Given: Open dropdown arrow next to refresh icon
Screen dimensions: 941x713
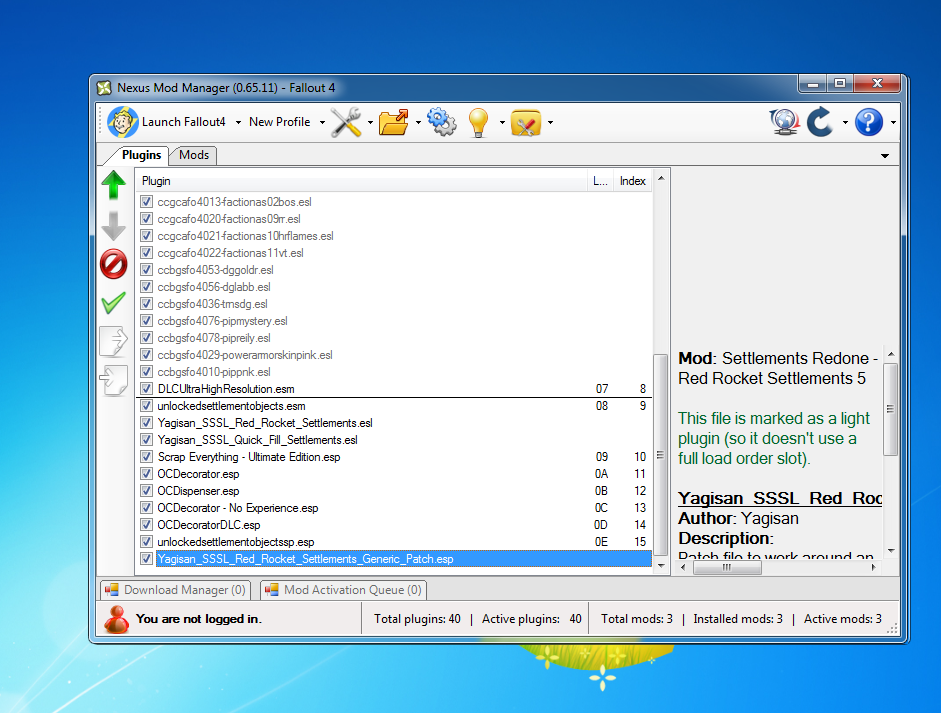Looking at the screenshot, I should [845, 122].
